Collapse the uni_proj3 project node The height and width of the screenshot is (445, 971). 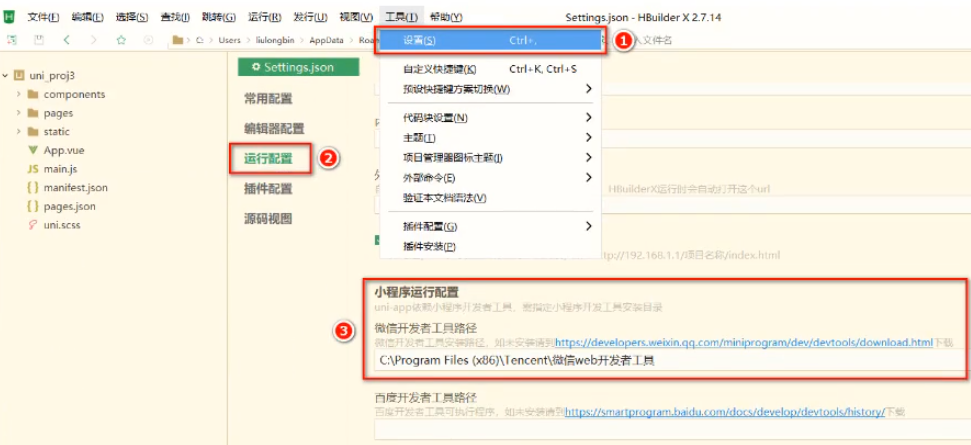[6, 76]
